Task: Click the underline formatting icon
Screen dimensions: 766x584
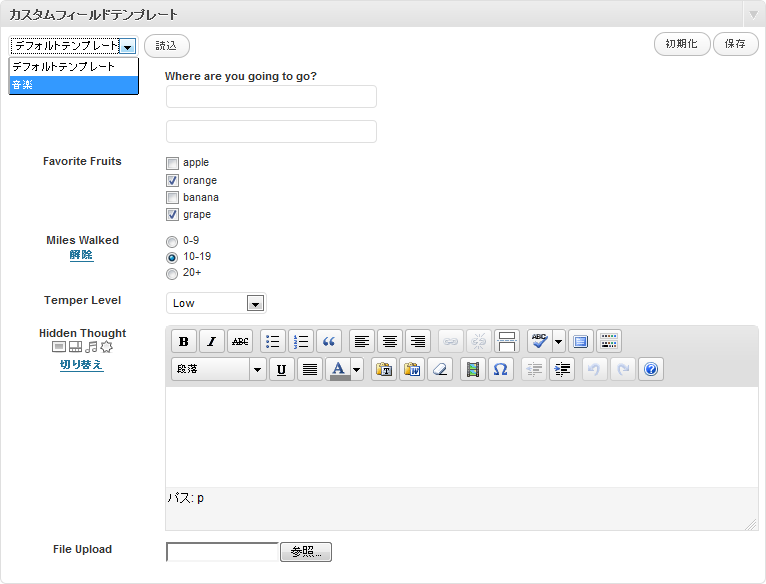Action: pyautogui.click(x=282, y=369)
